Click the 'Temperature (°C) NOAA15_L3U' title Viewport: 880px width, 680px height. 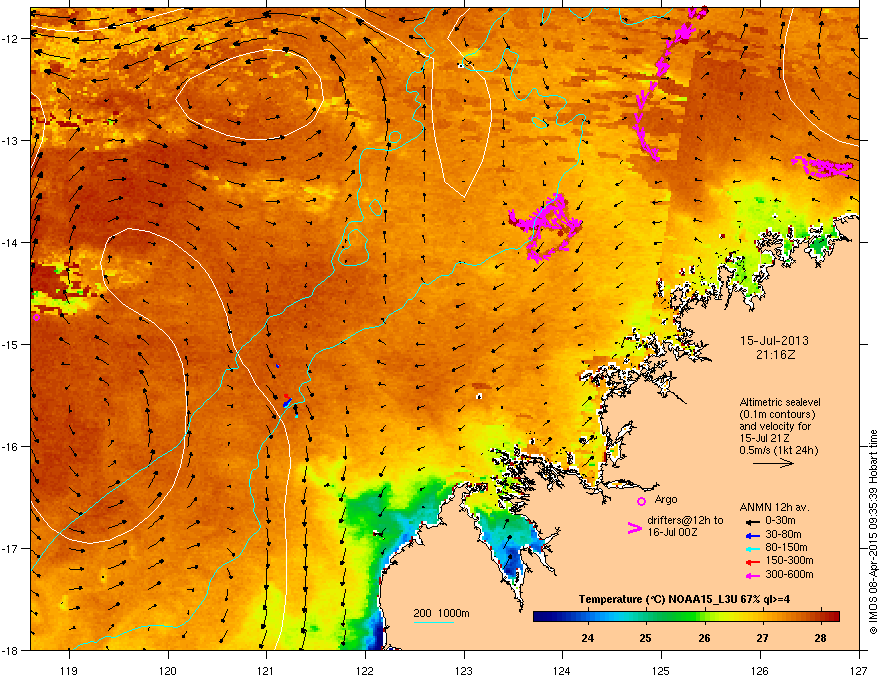click(x=660, y=599)
